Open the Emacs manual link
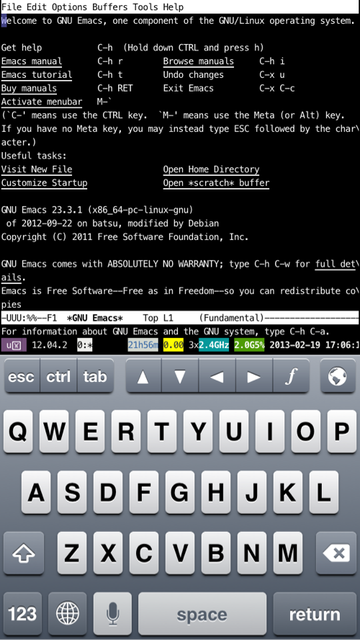The width and height of the screenshot is (360, 640). coord(31,62)
